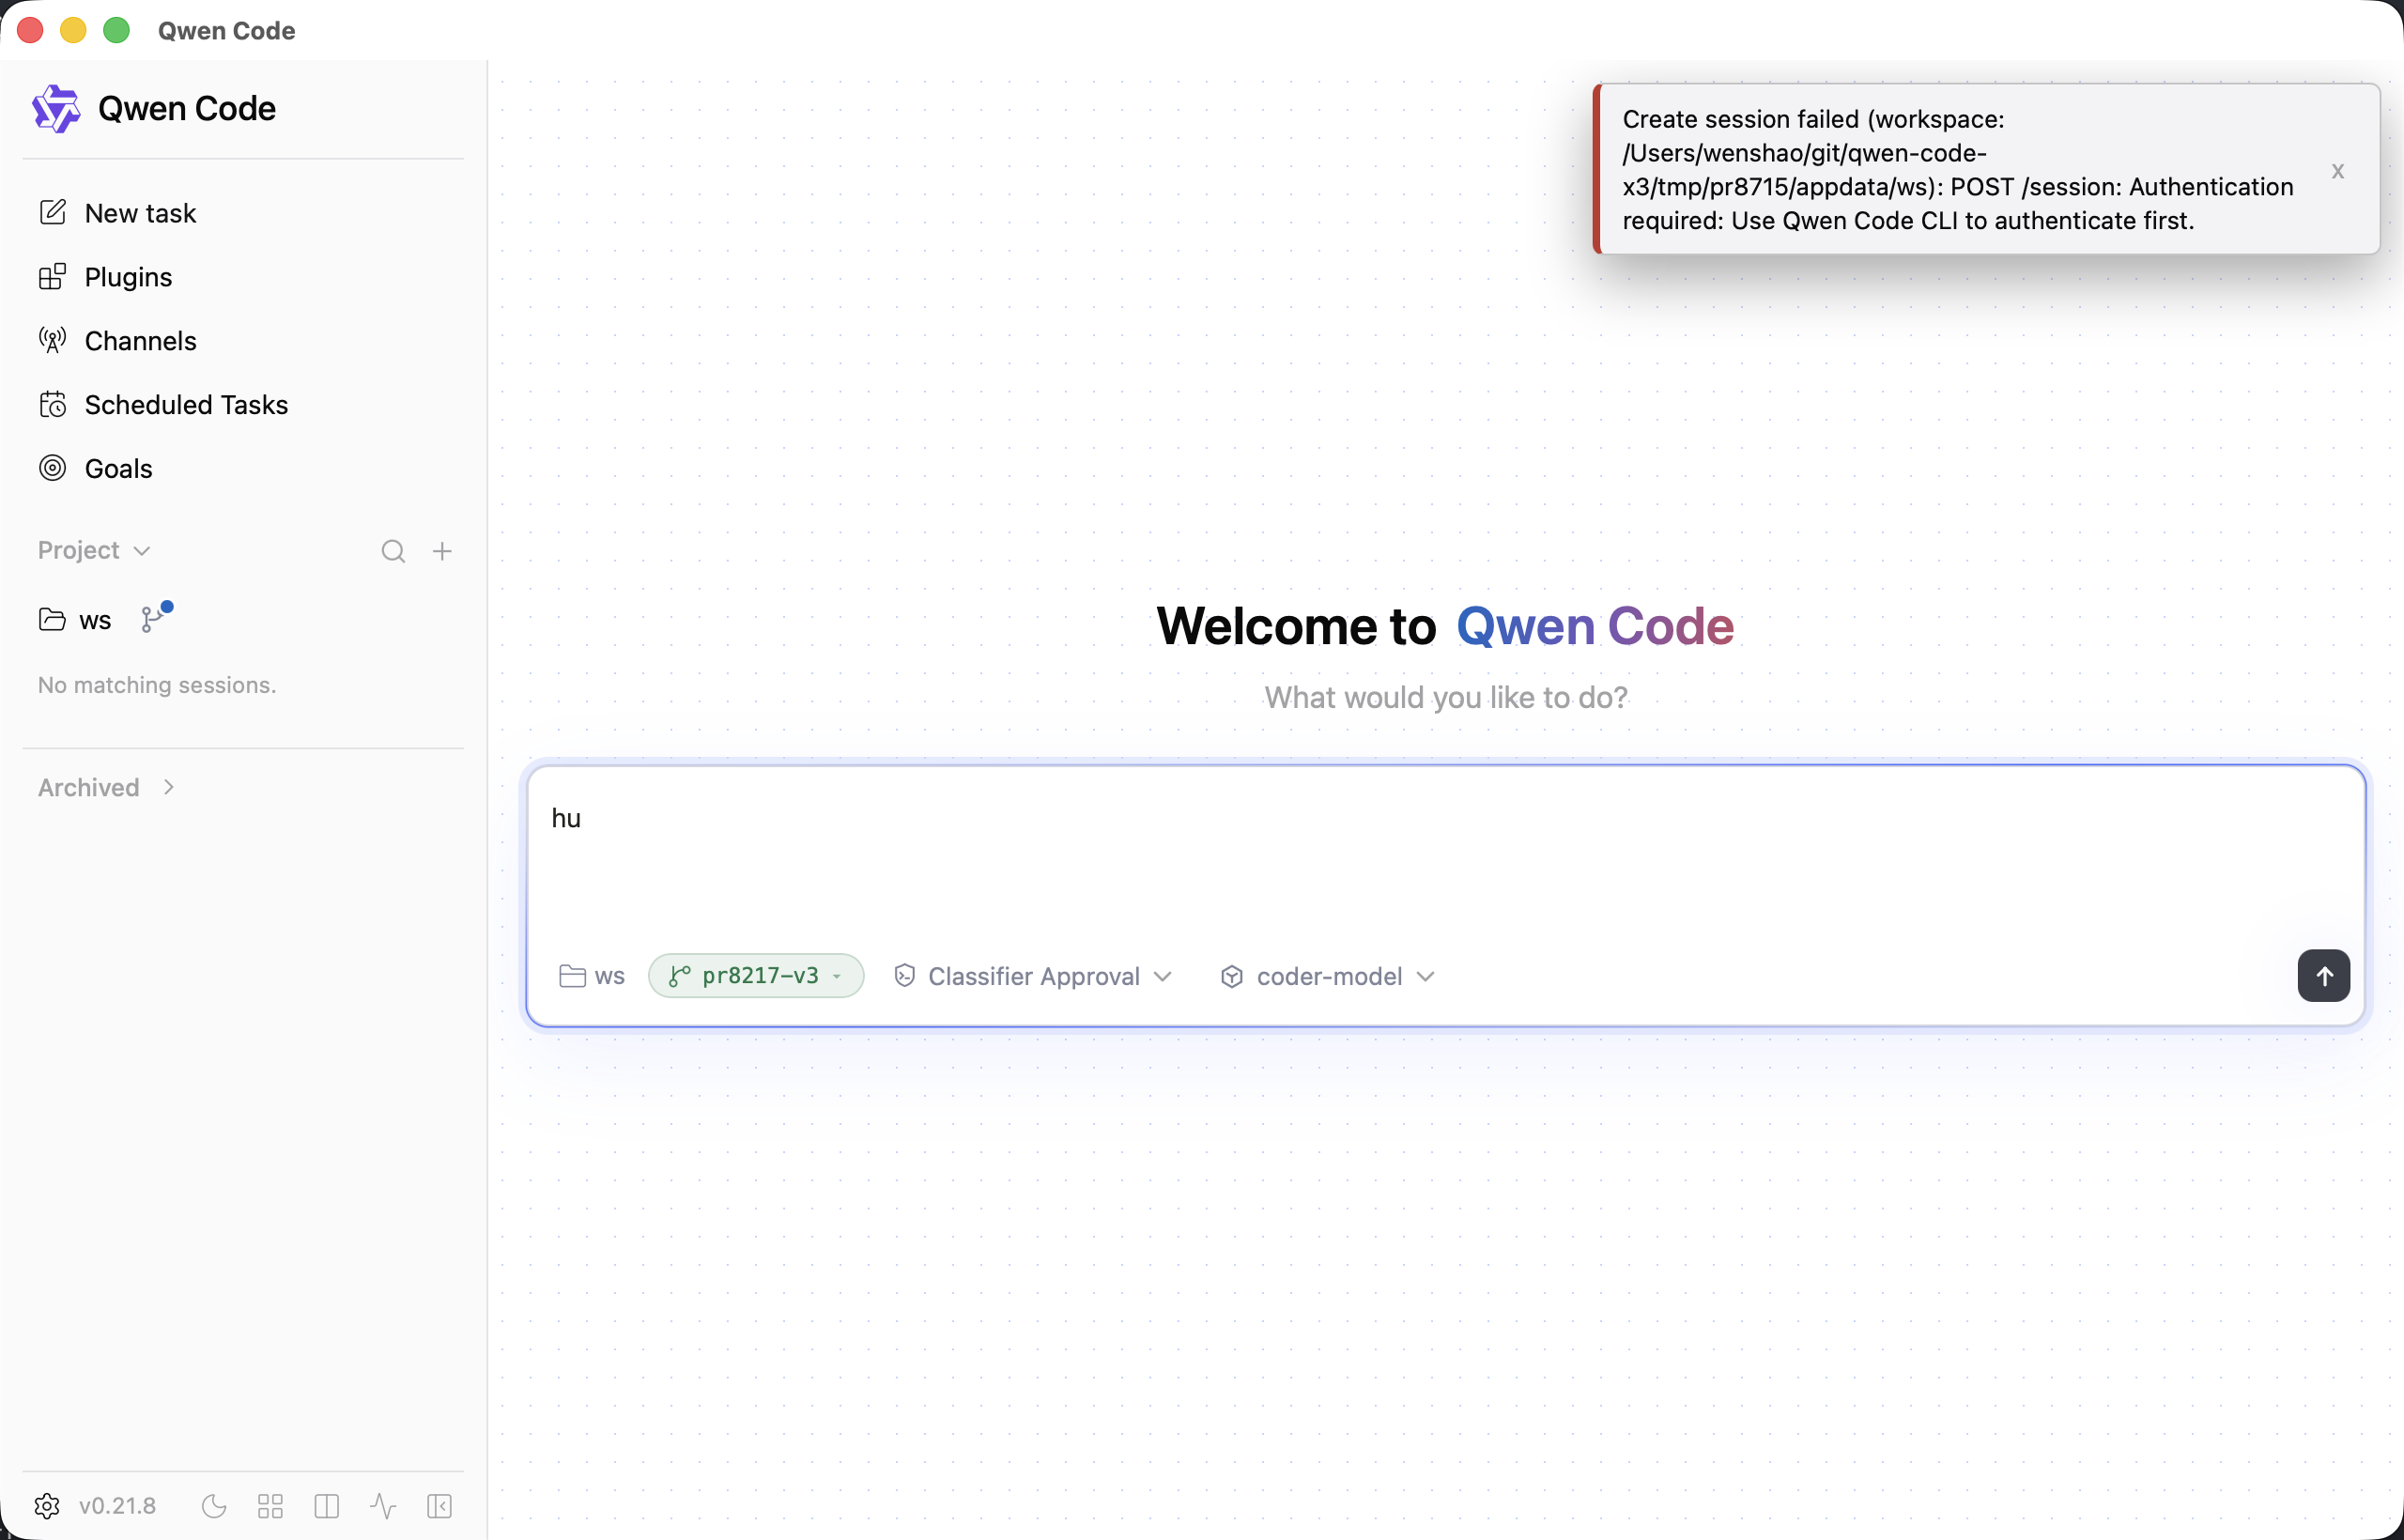Viewport: 2404px width, 1540px height.
Task: Click the Welcome to Qwen Code heading
Action: click(x=1445, y=626)
